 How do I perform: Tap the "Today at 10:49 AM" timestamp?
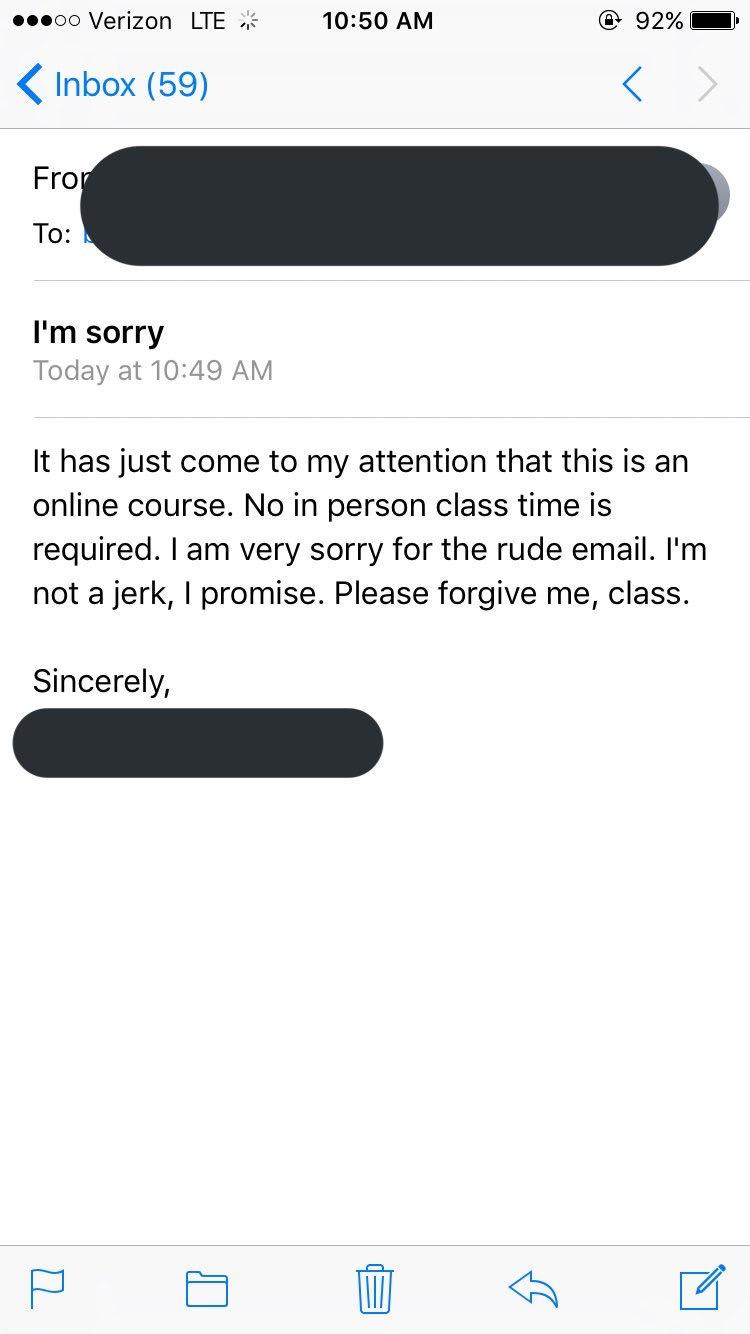click(152, 370)
